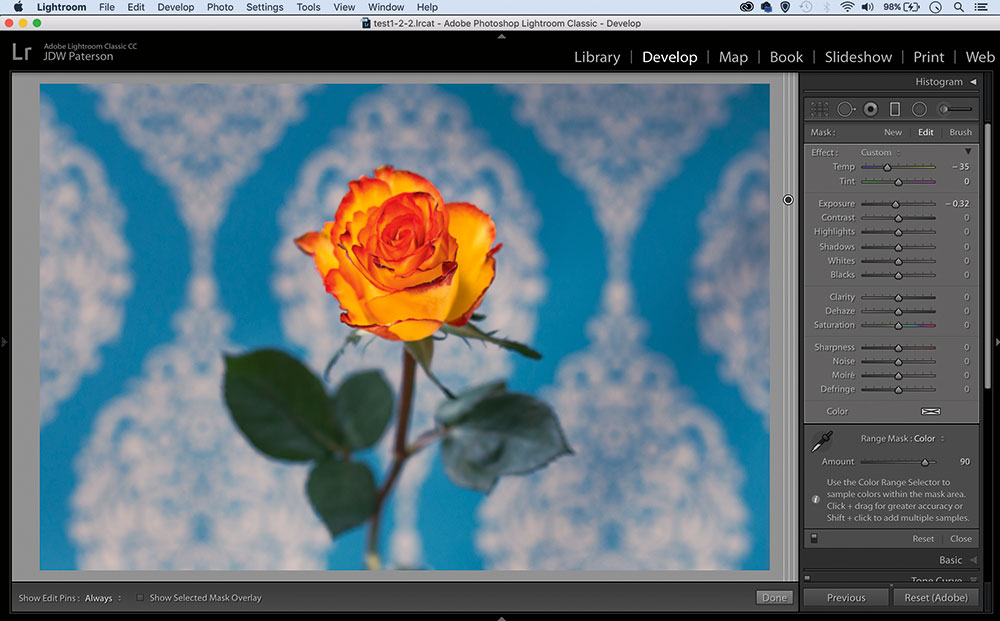The image size is (1000, 621).
Task: Click the Temp value -35 field
Action: coord(960,167)
